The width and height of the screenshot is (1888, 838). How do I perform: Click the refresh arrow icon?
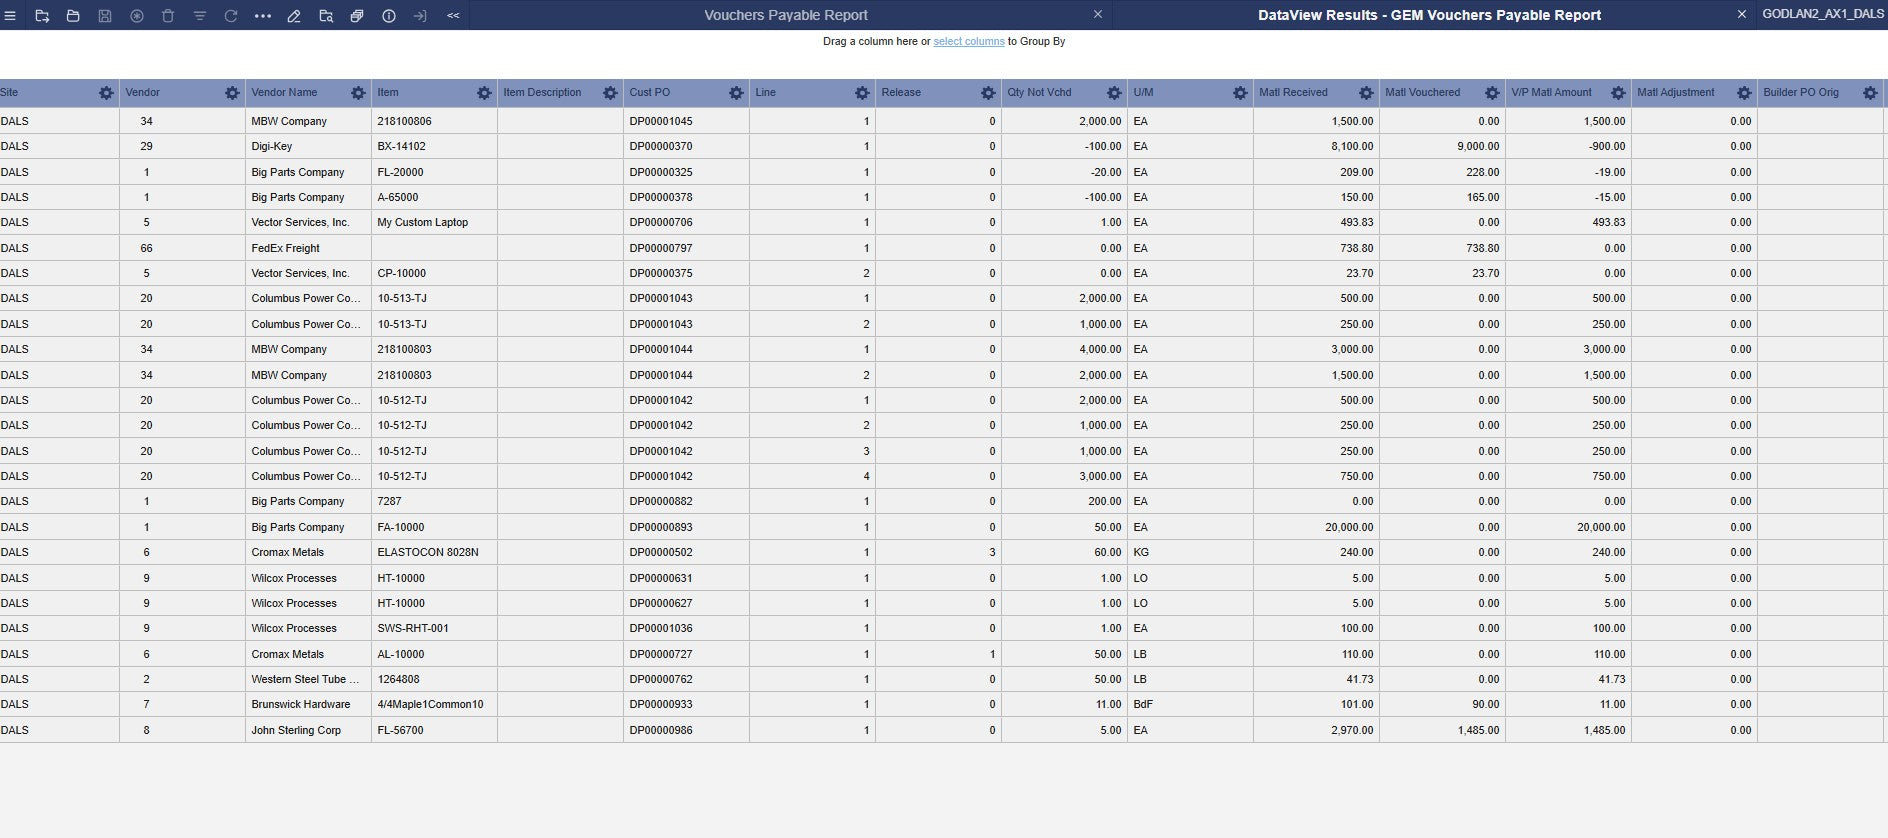231,16
